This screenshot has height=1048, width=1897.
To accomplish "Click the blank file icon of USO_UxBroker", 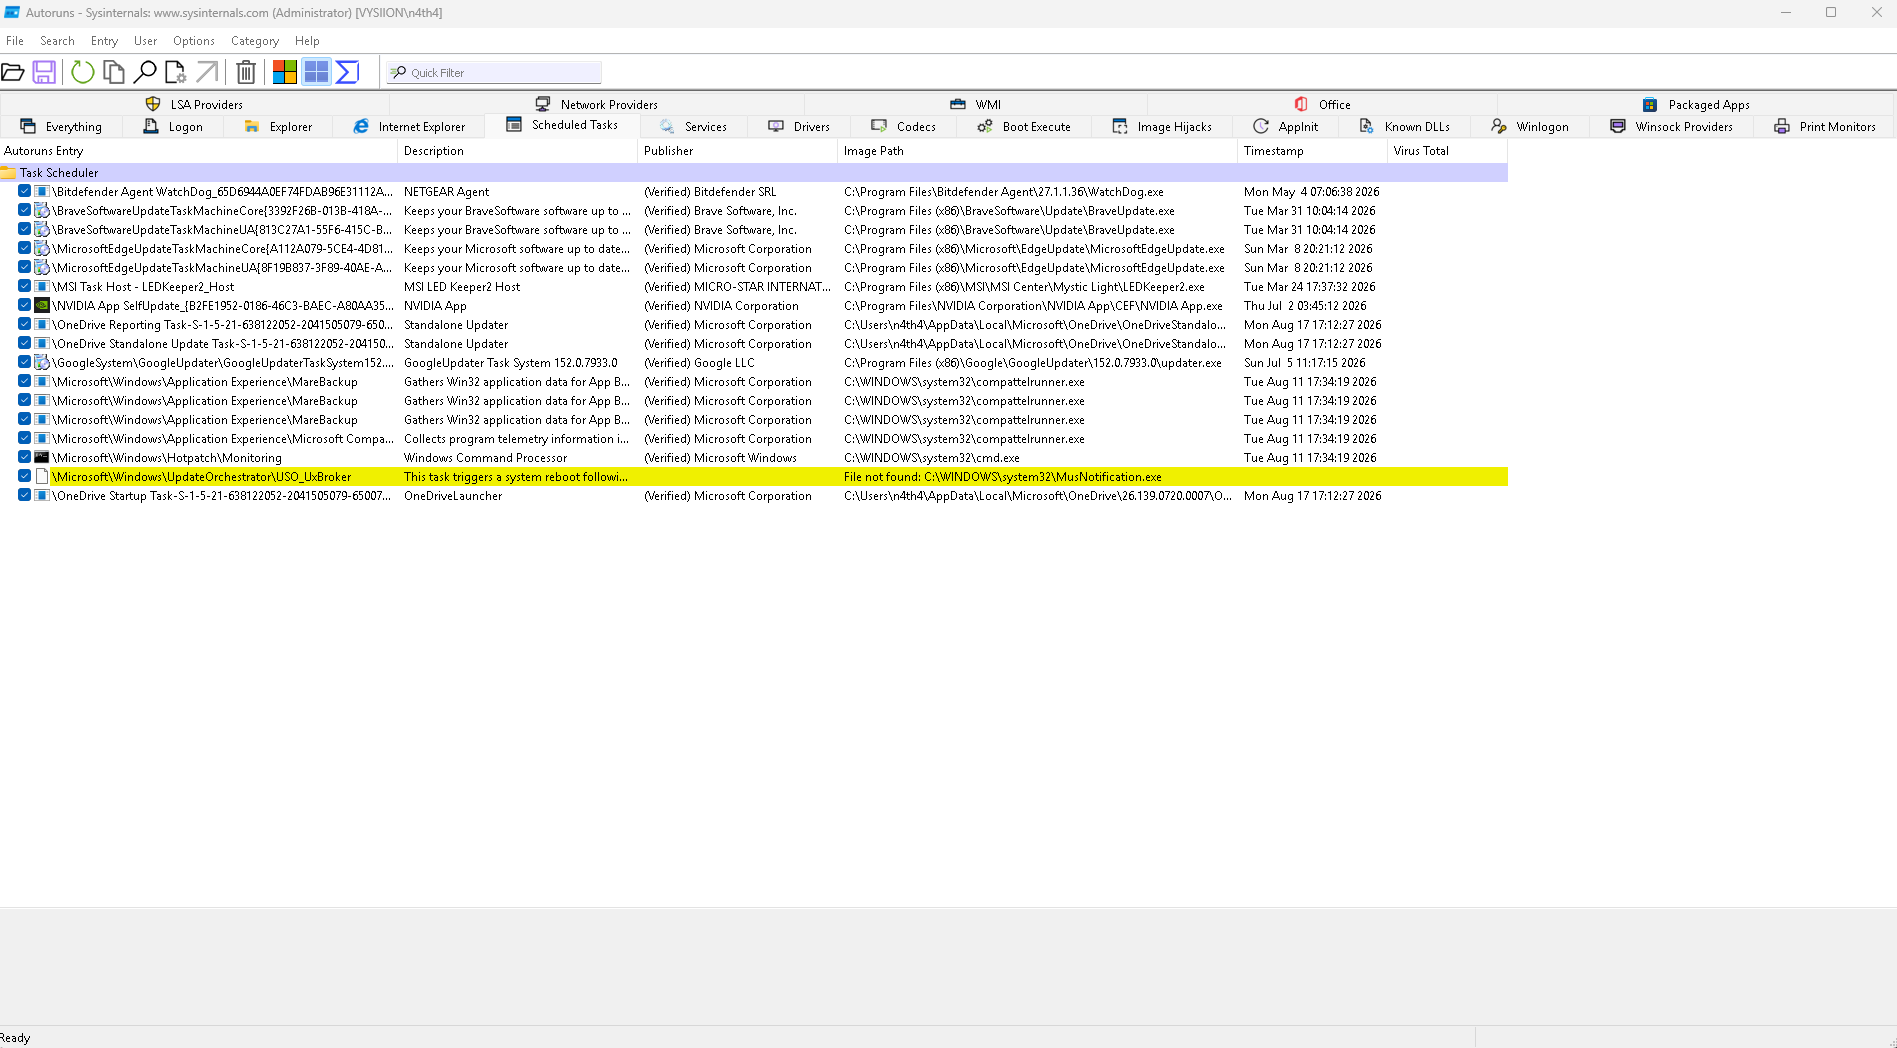I will click(42, 477).
